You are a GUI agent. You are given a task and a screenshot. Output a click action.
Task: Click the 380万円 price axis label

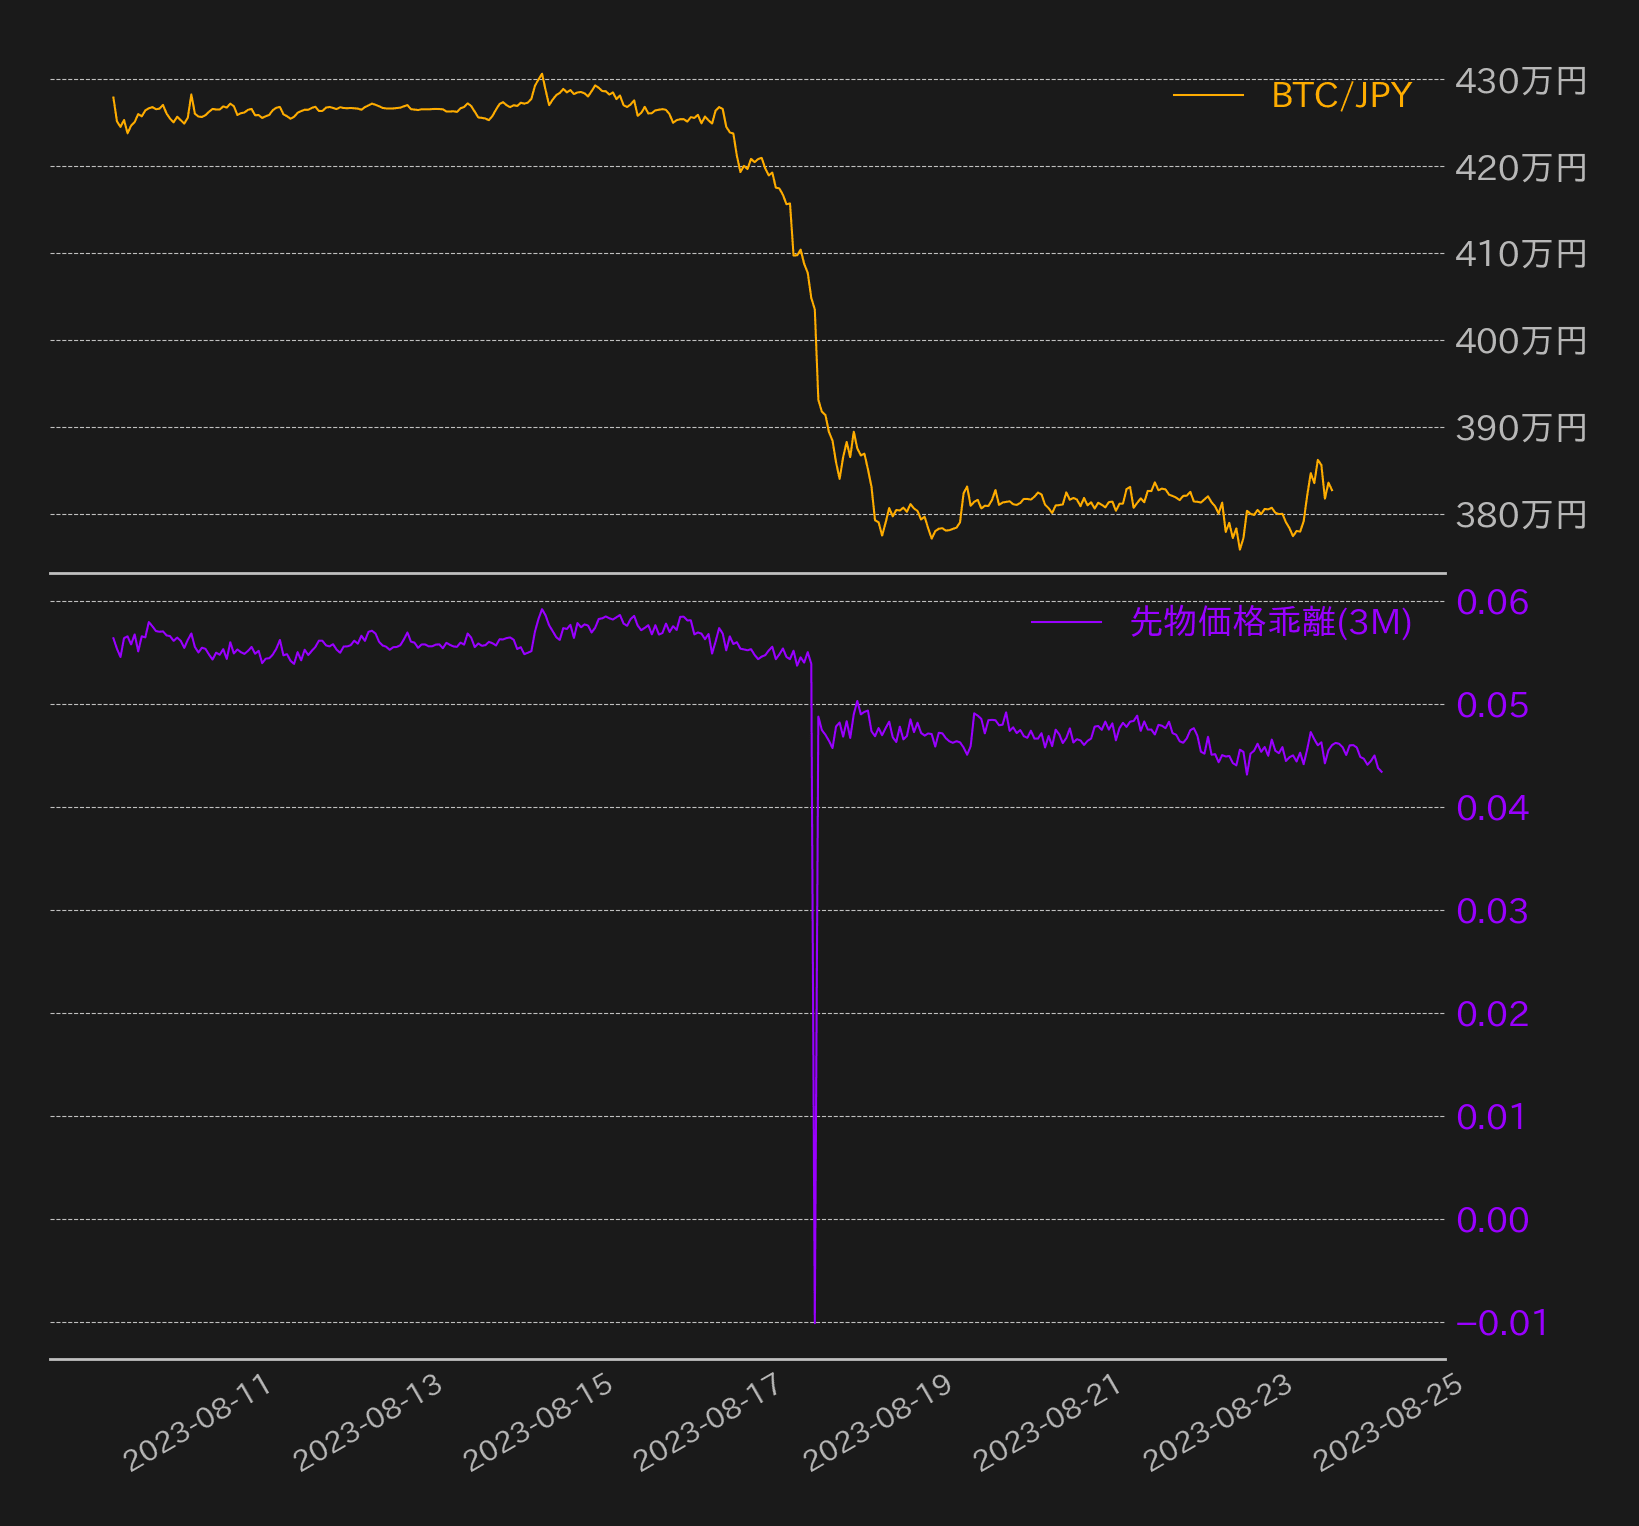pyautogui.click(x=1520, y=515)
